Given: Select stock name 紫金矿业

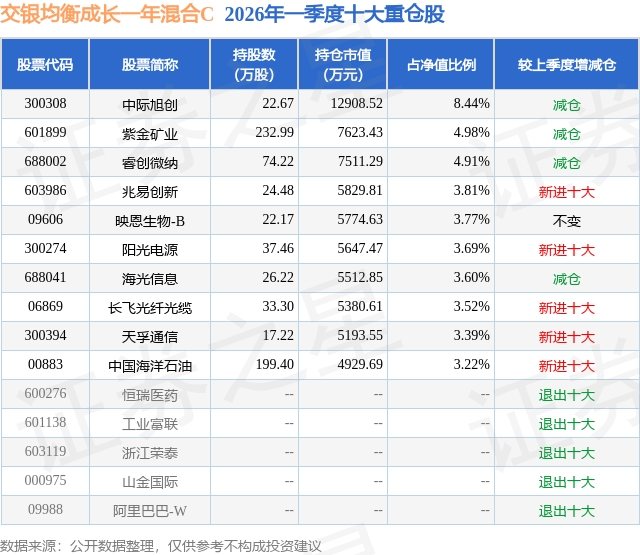Looking at the screenshot, I should point(150,134).
